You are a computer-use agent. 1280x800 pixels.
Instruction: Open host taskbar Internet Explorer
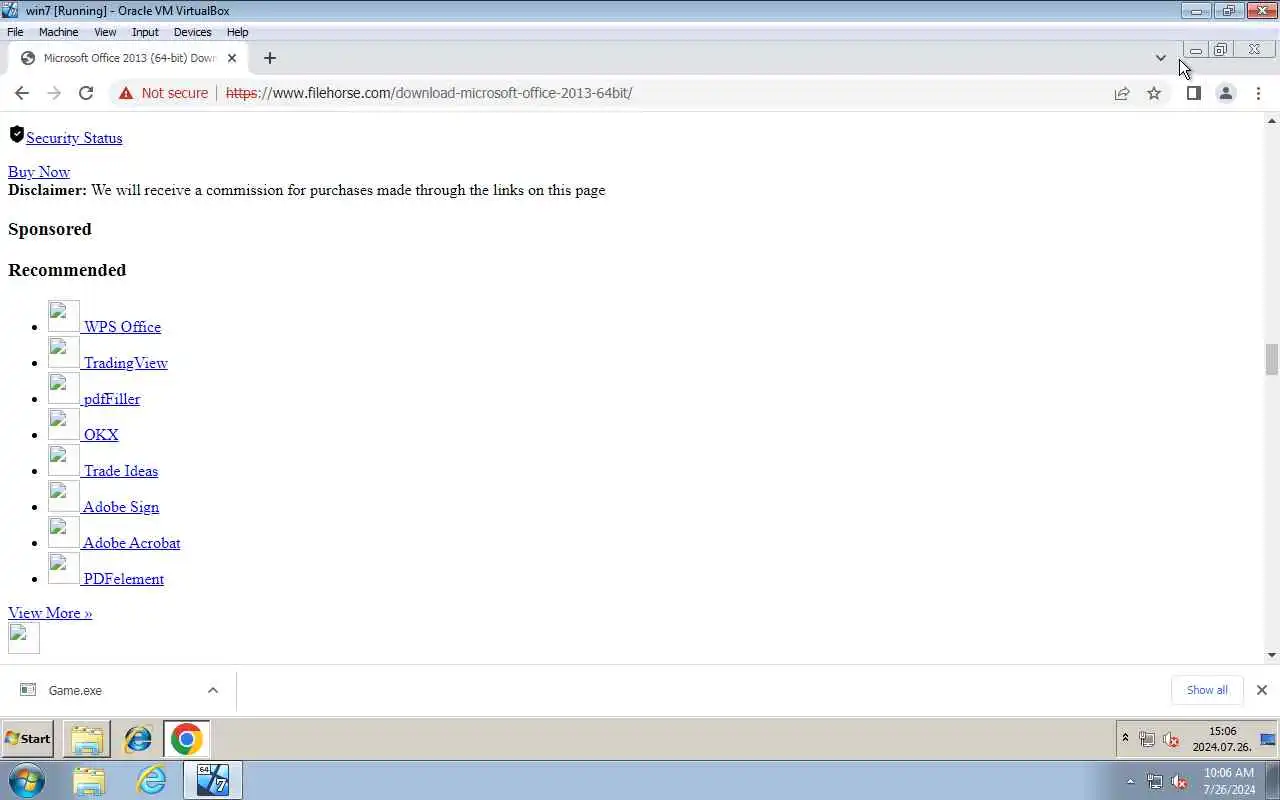pos(152,780)
